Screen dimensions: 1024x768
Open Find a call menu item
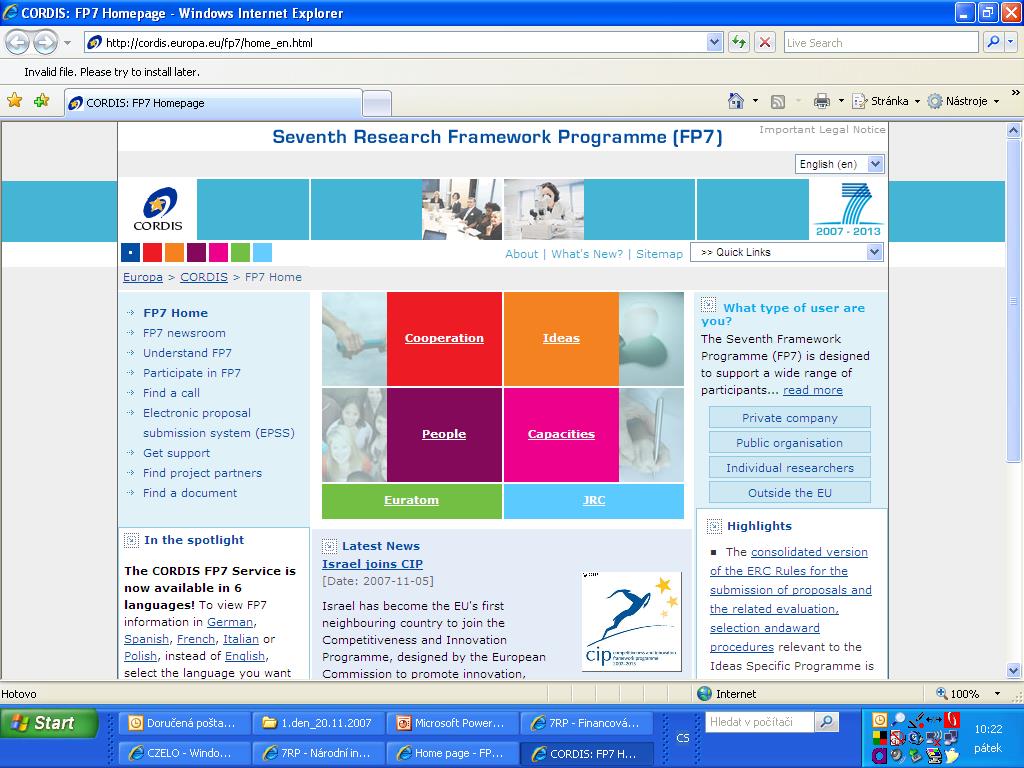[171, 393]
